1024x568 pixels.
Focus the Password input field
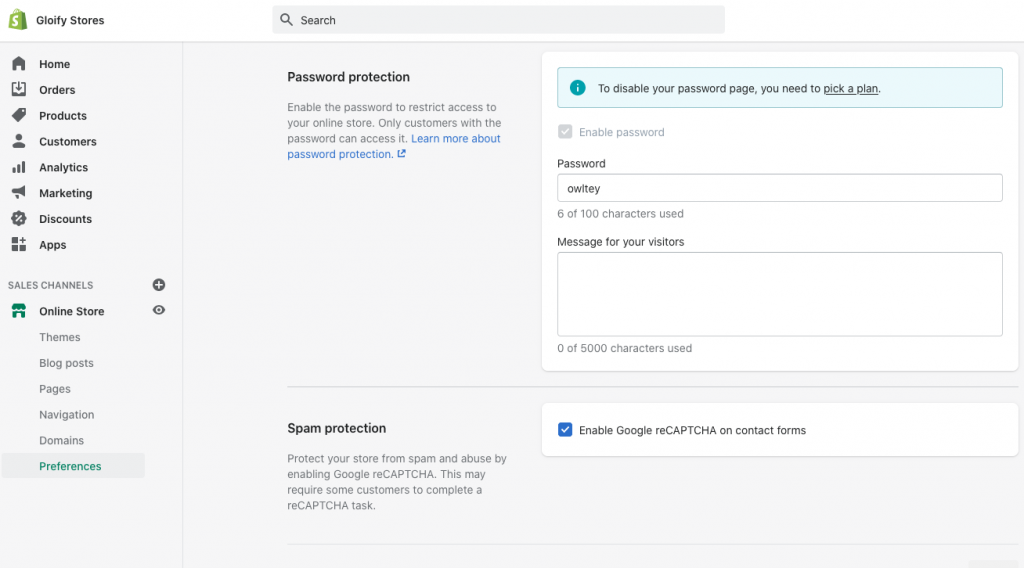coord(780,188)
